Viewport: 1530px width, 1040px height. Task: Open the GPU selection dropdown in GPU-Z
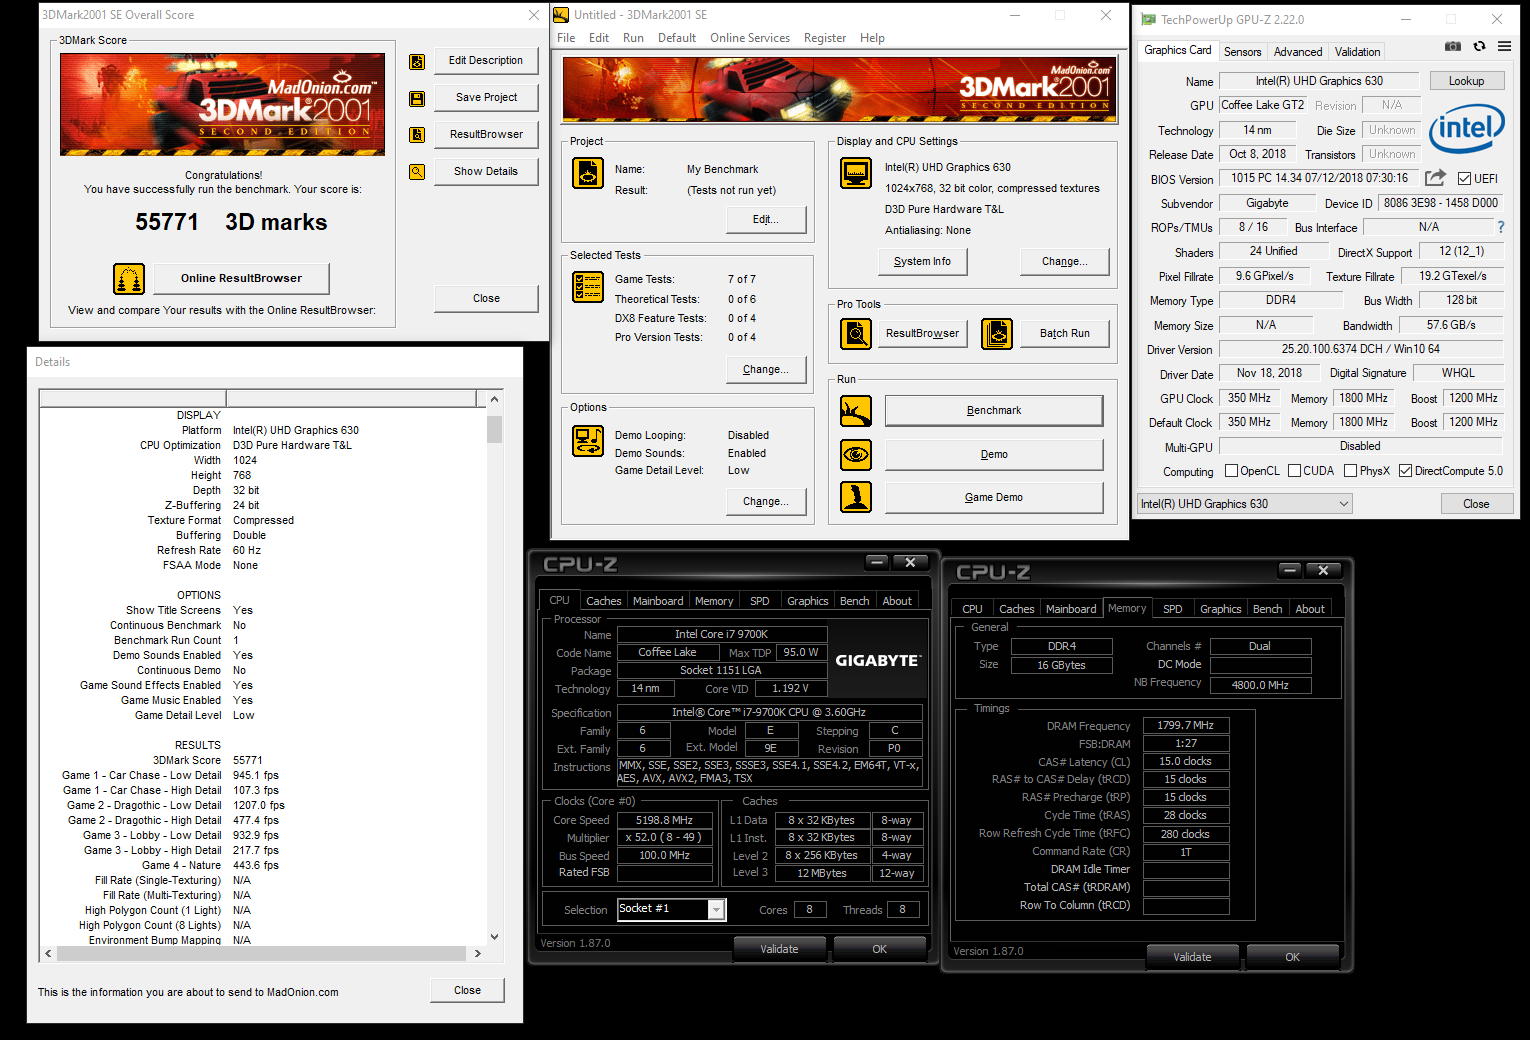[1245, 504]
